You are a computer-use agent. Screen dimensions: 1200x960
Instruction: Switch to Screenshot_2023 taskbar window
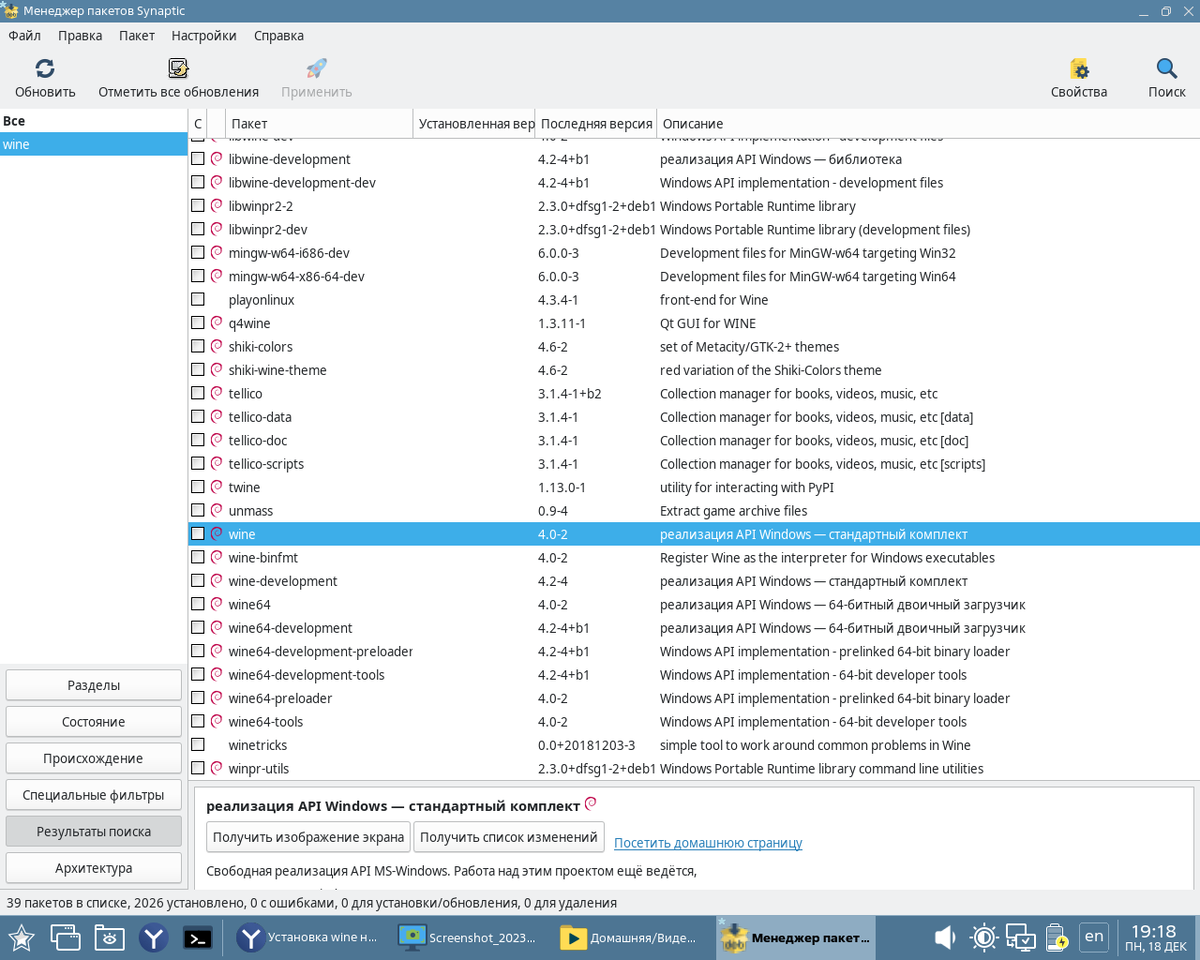[469, 937]
